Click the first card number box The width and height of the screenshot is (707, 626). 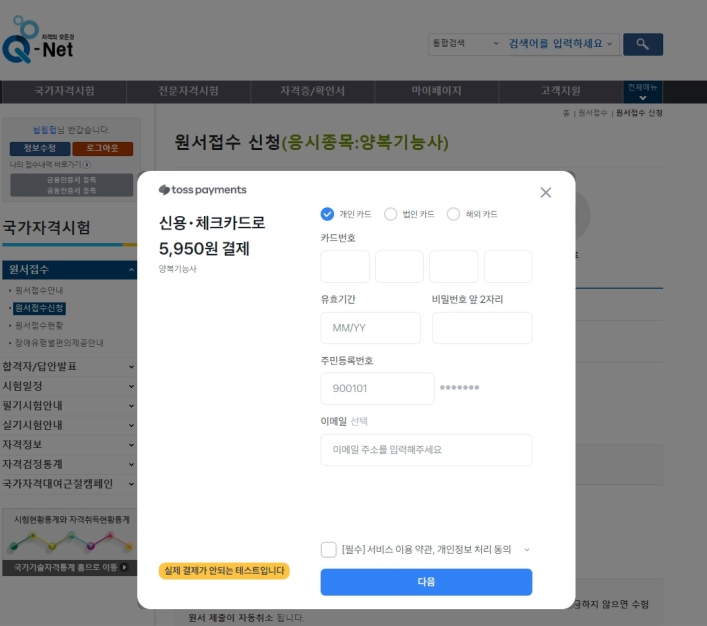pyautogui.click(x=345, y=267)
